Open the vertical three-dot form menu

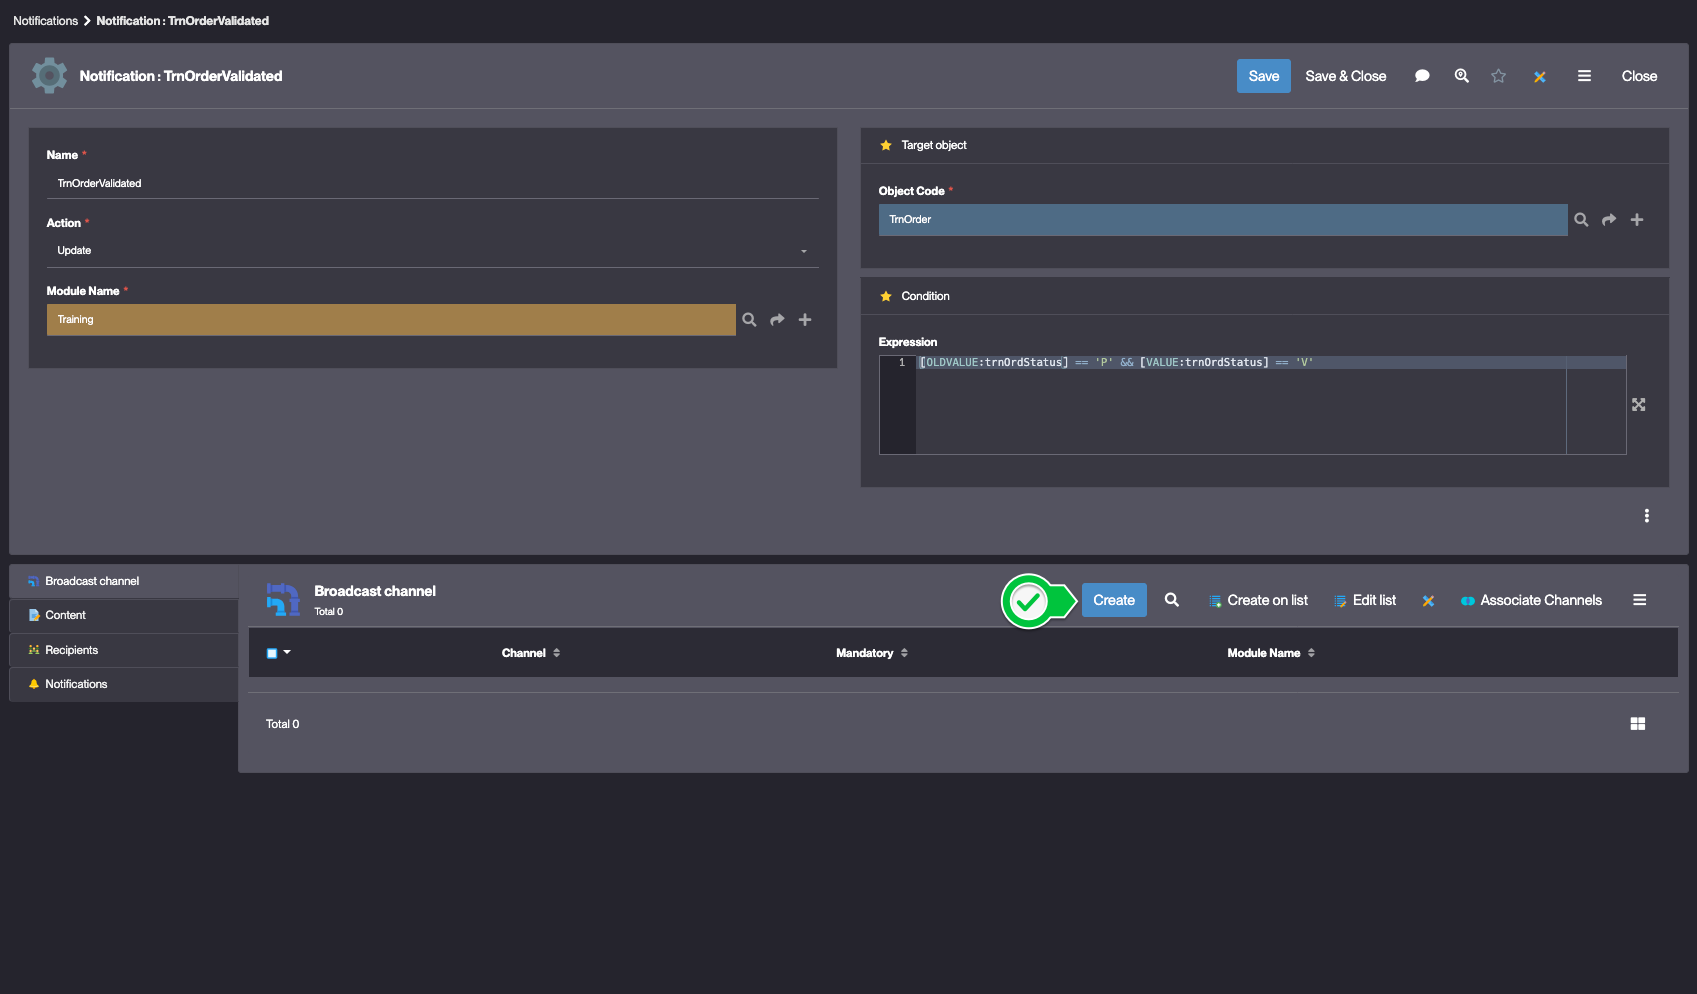(1646, 516)
